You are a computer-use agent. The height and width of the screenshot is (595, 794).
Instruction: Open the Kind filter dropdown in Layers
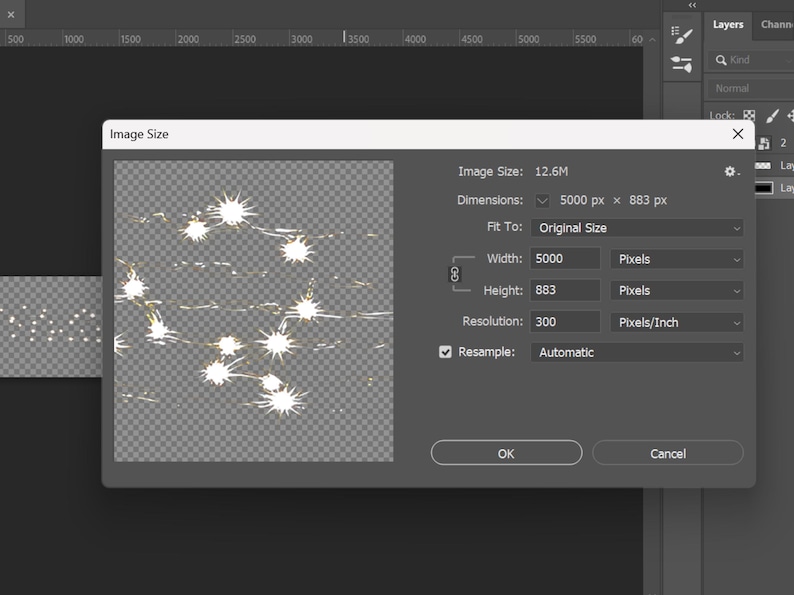(x=750, y=60)
